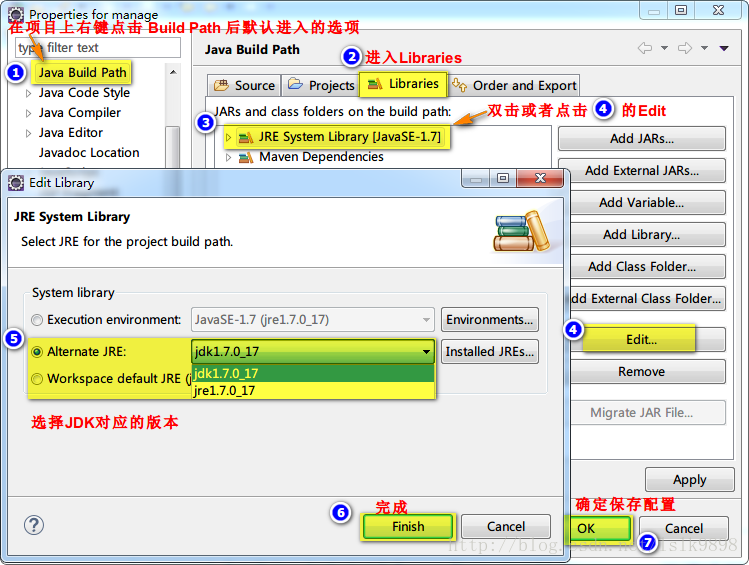Open the Alternate JRE combo box
749x565 pixels.
[313, 352]
